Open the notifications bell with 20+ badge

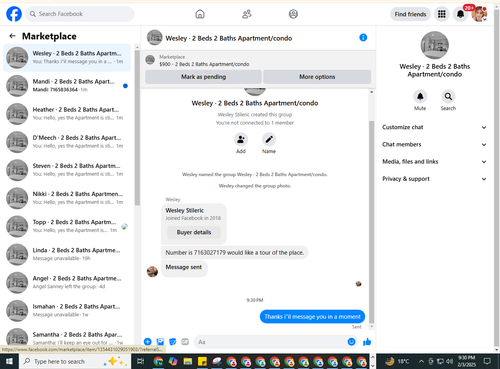click(x=461, y=14)
